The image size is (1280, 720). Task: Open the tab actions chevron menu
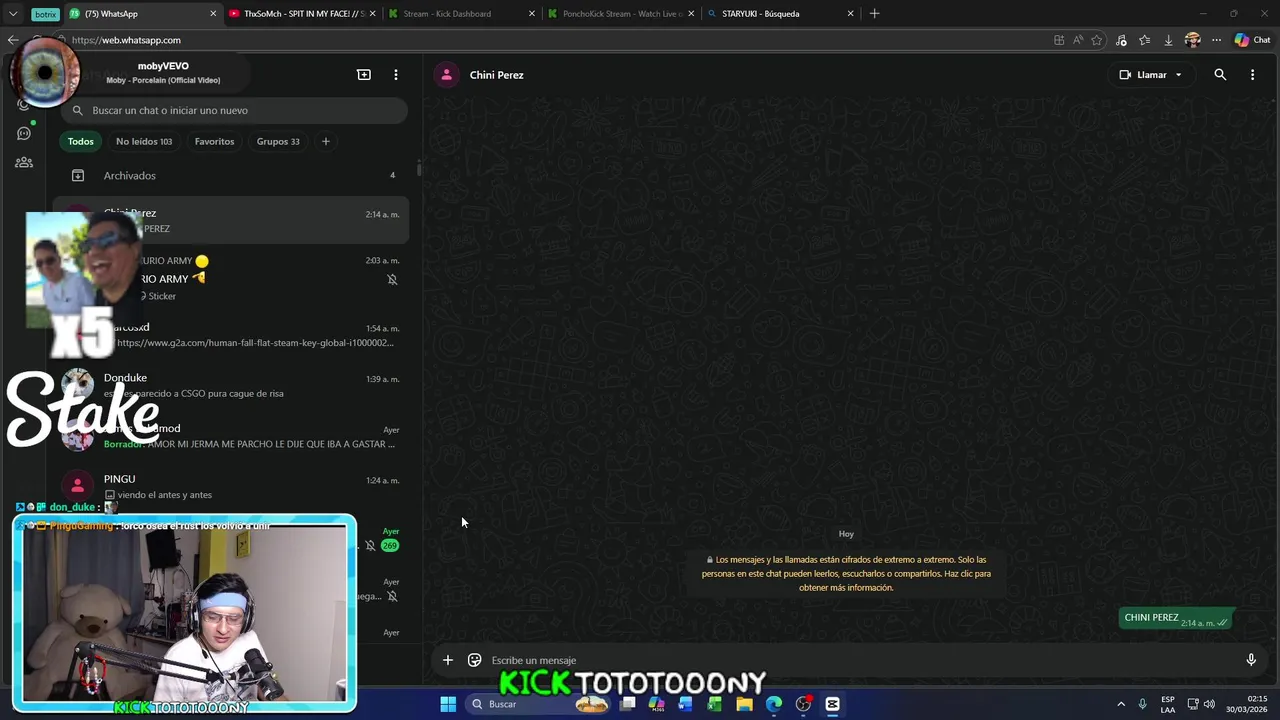(13, 14)
